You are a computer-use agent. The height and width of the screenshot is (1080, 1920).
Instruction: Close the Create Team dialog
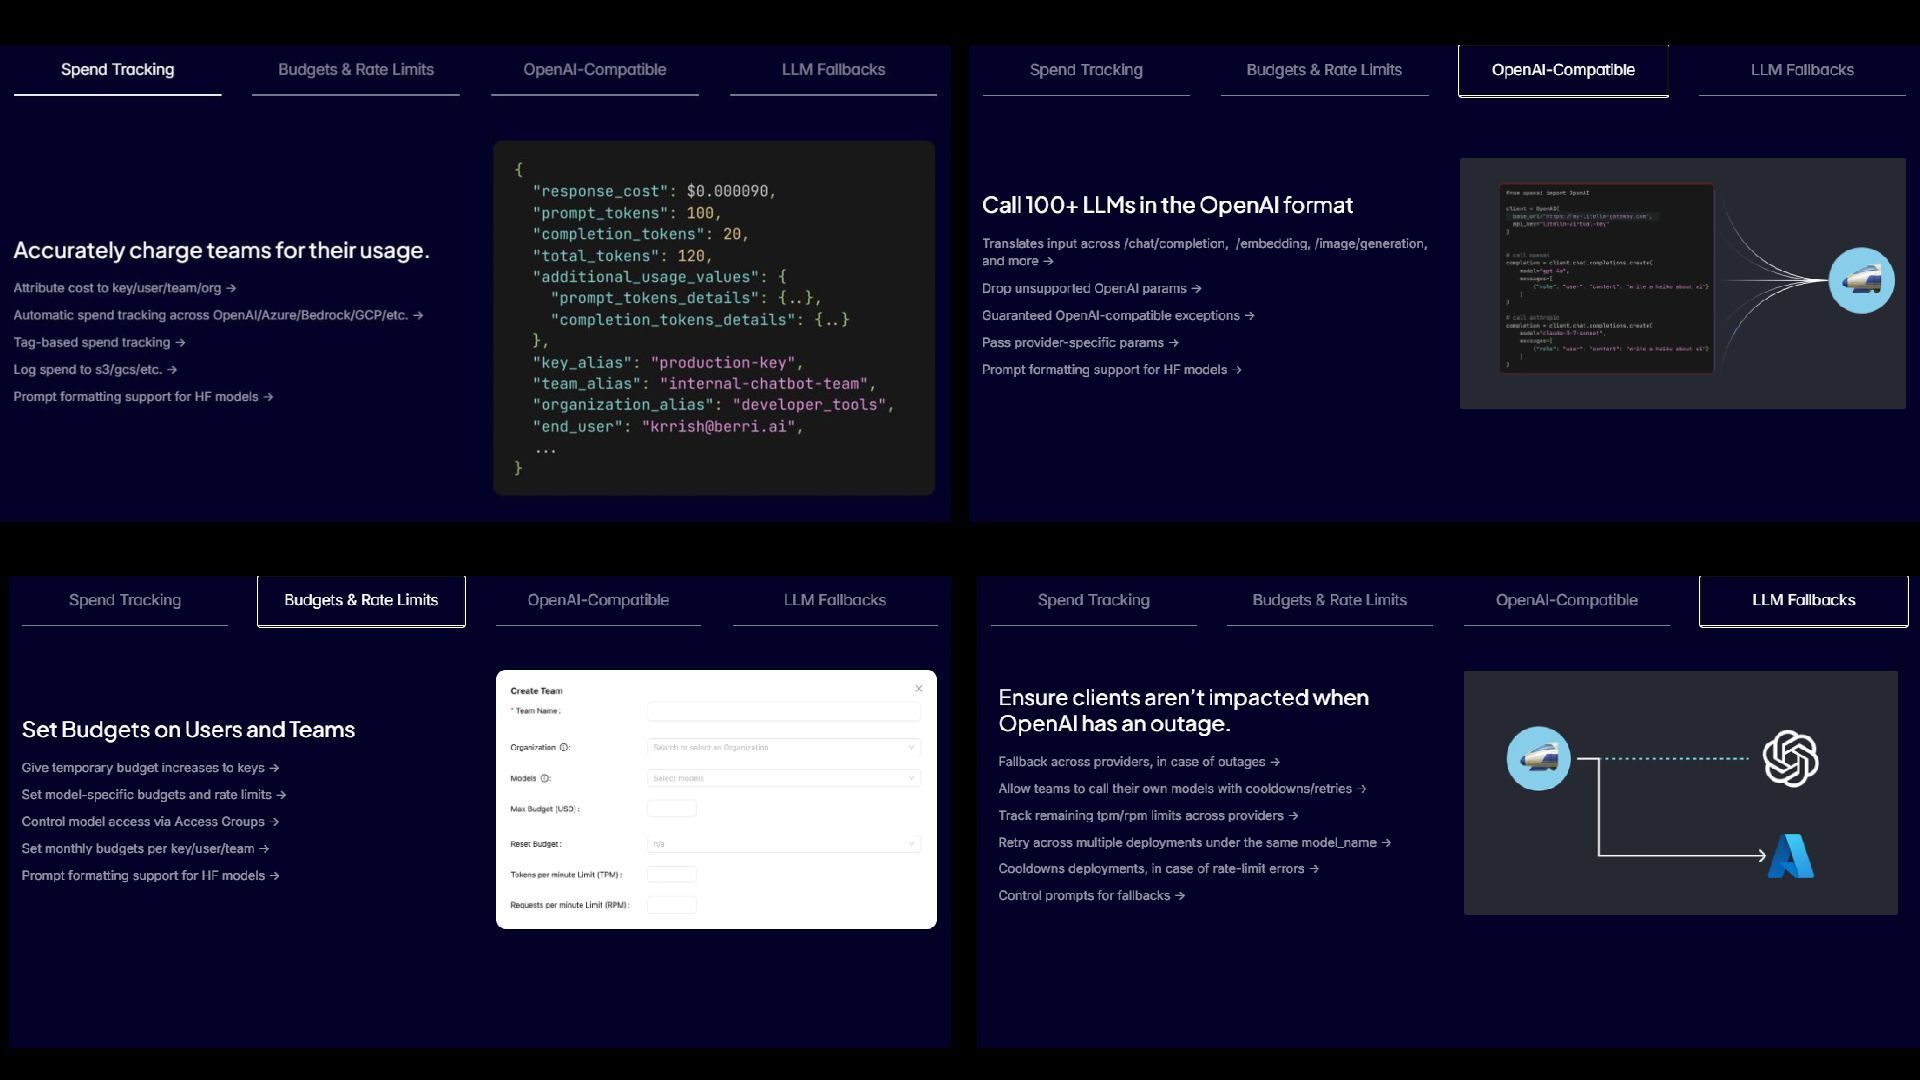tap(918, 689)
